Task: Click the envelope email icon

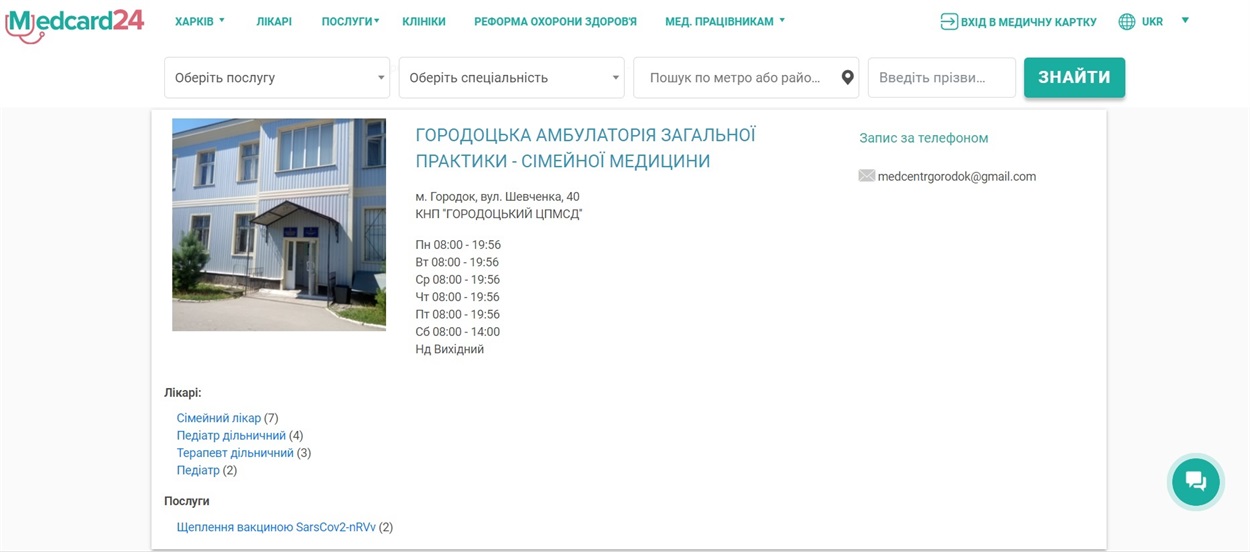Action: coord(867,176)
